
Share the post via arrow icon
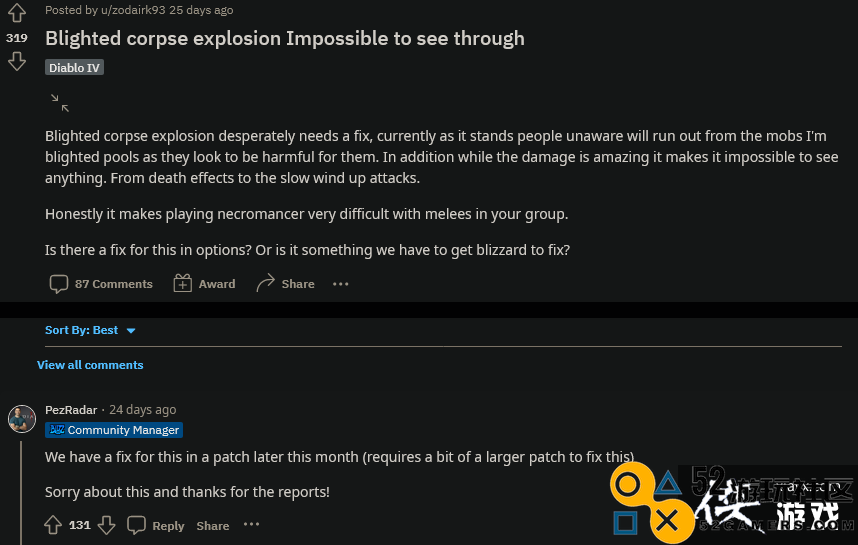click(285, 284)
